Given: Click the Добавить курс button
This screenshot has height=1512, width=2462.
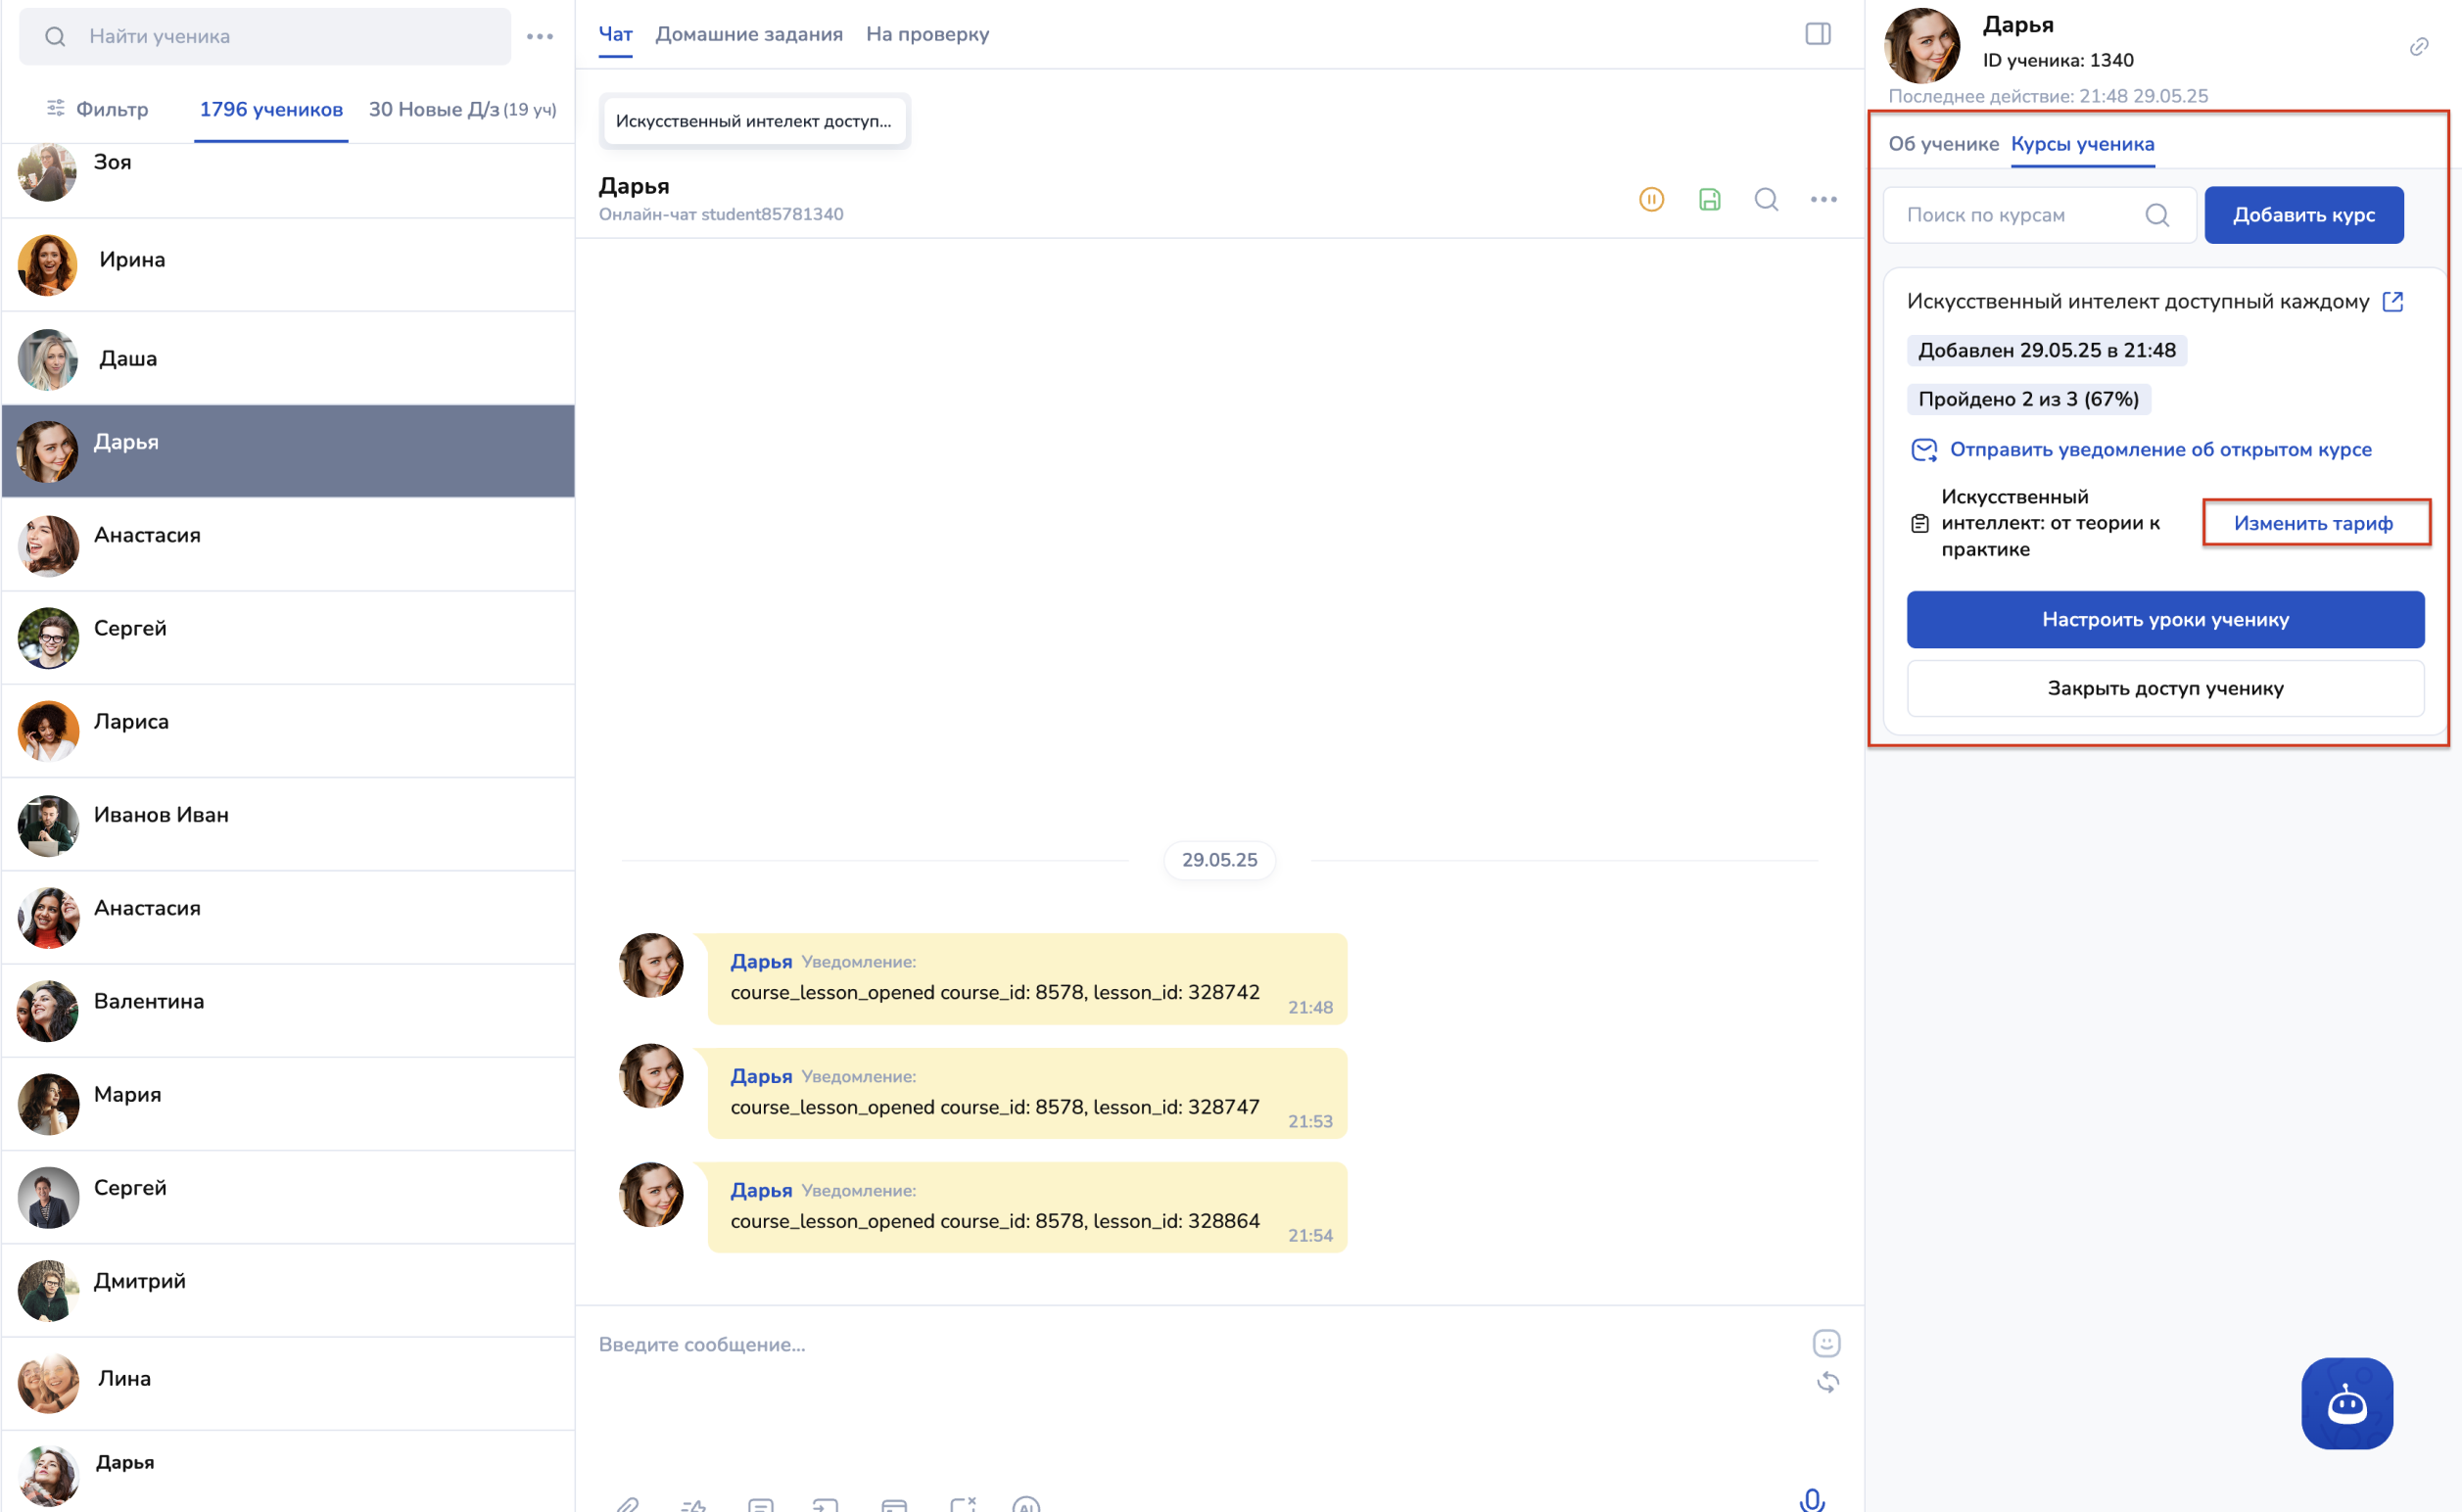Looking at the screenshot, I should coord(2303,215).
